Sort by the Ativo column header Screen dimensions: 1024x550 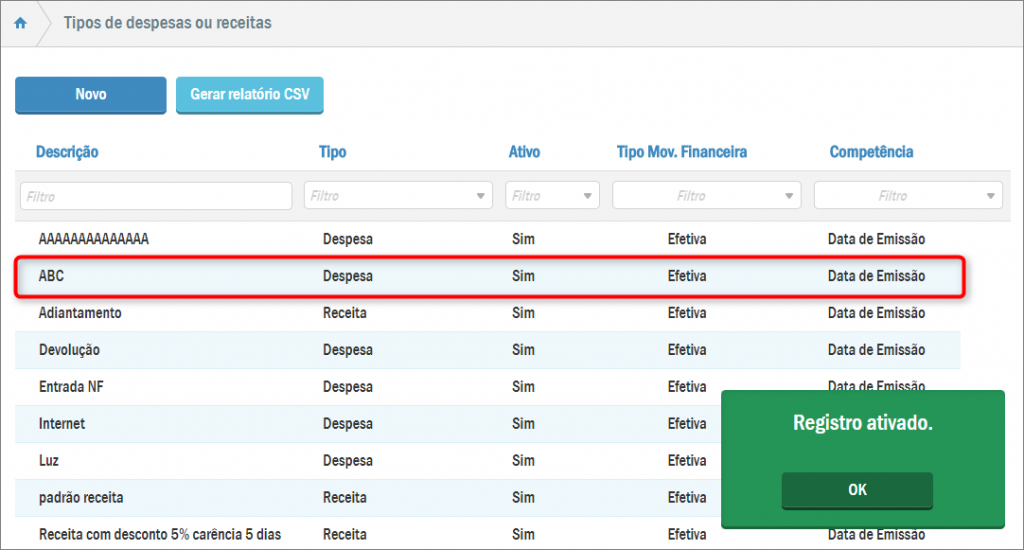point(524,152)
